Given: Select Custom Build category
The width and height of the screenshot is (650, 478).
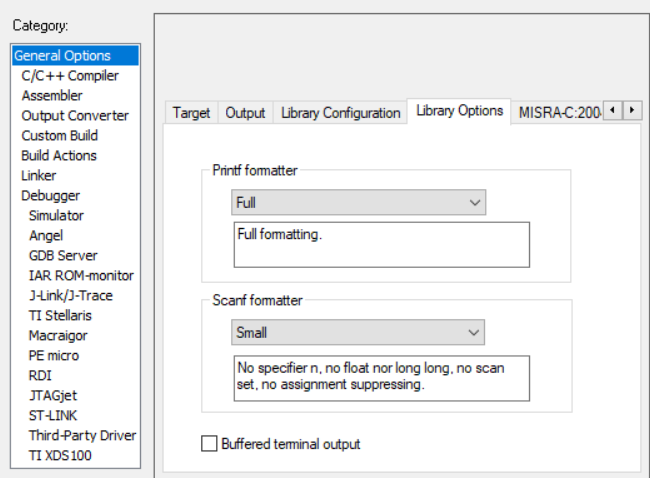Looking at the screenshot, I should coord(60,136).
